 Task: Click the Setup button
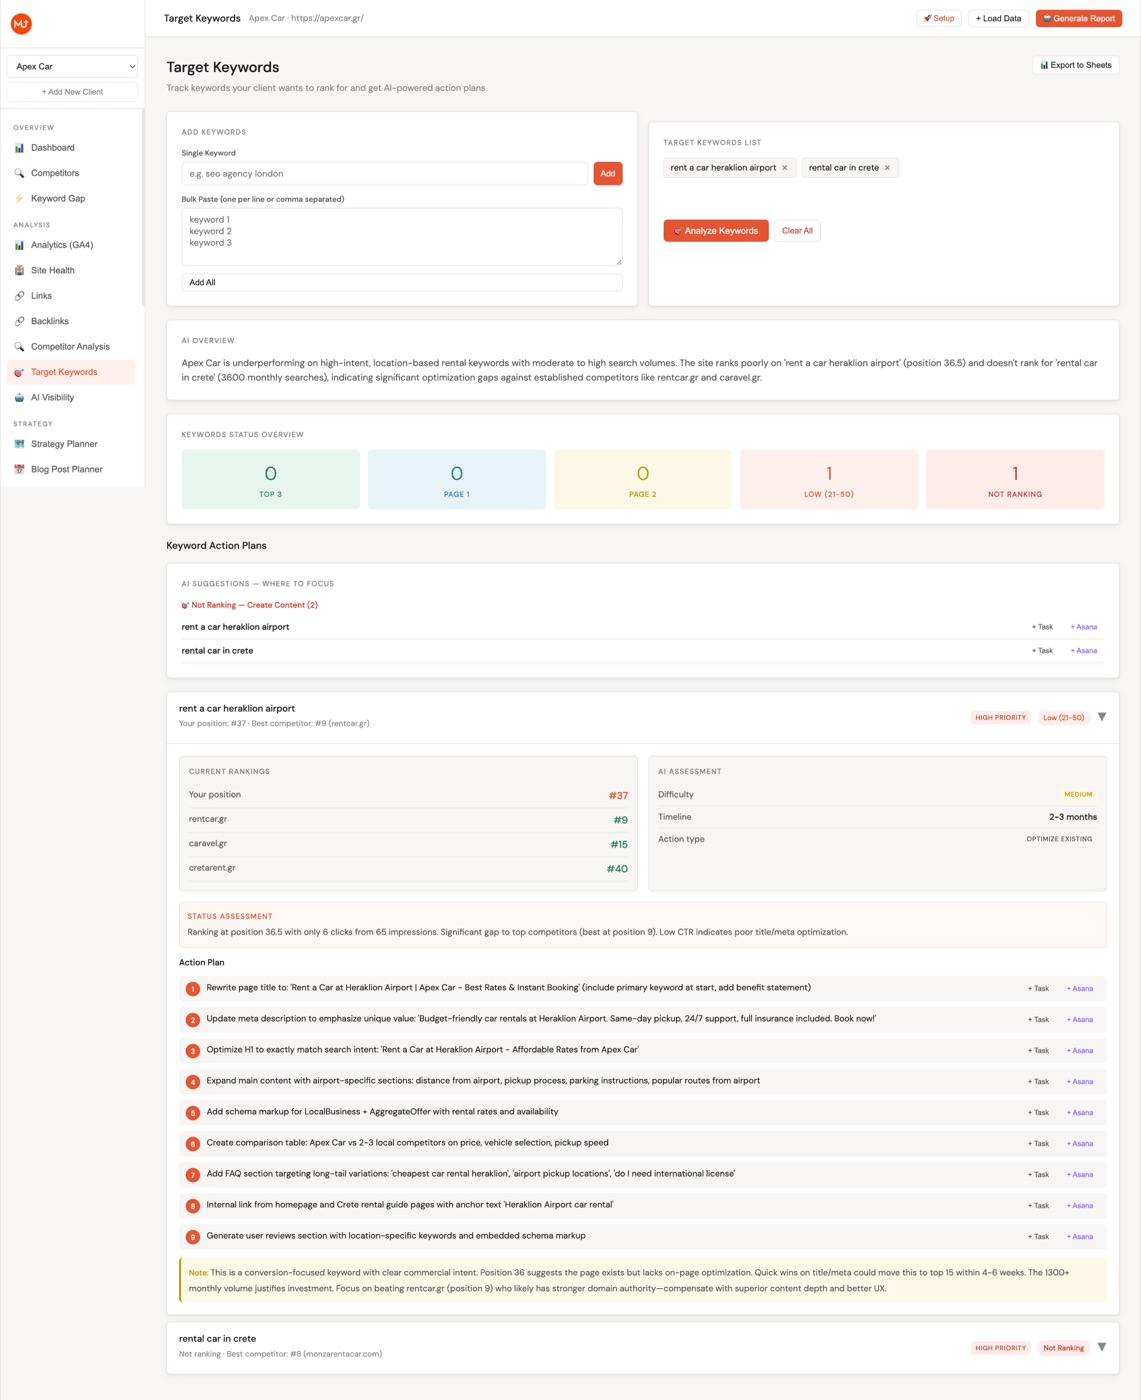(939, 18)
